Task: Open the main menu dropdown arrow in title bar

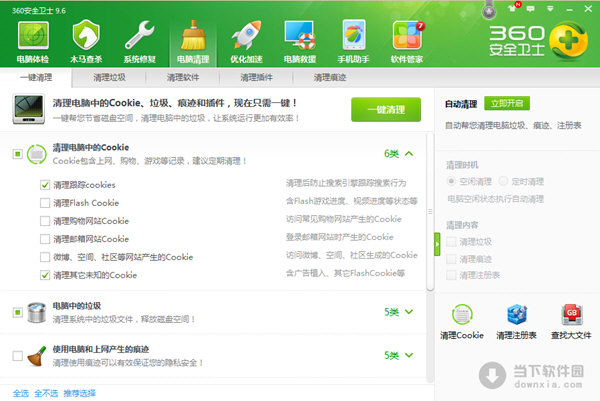Action: [550, 8]
